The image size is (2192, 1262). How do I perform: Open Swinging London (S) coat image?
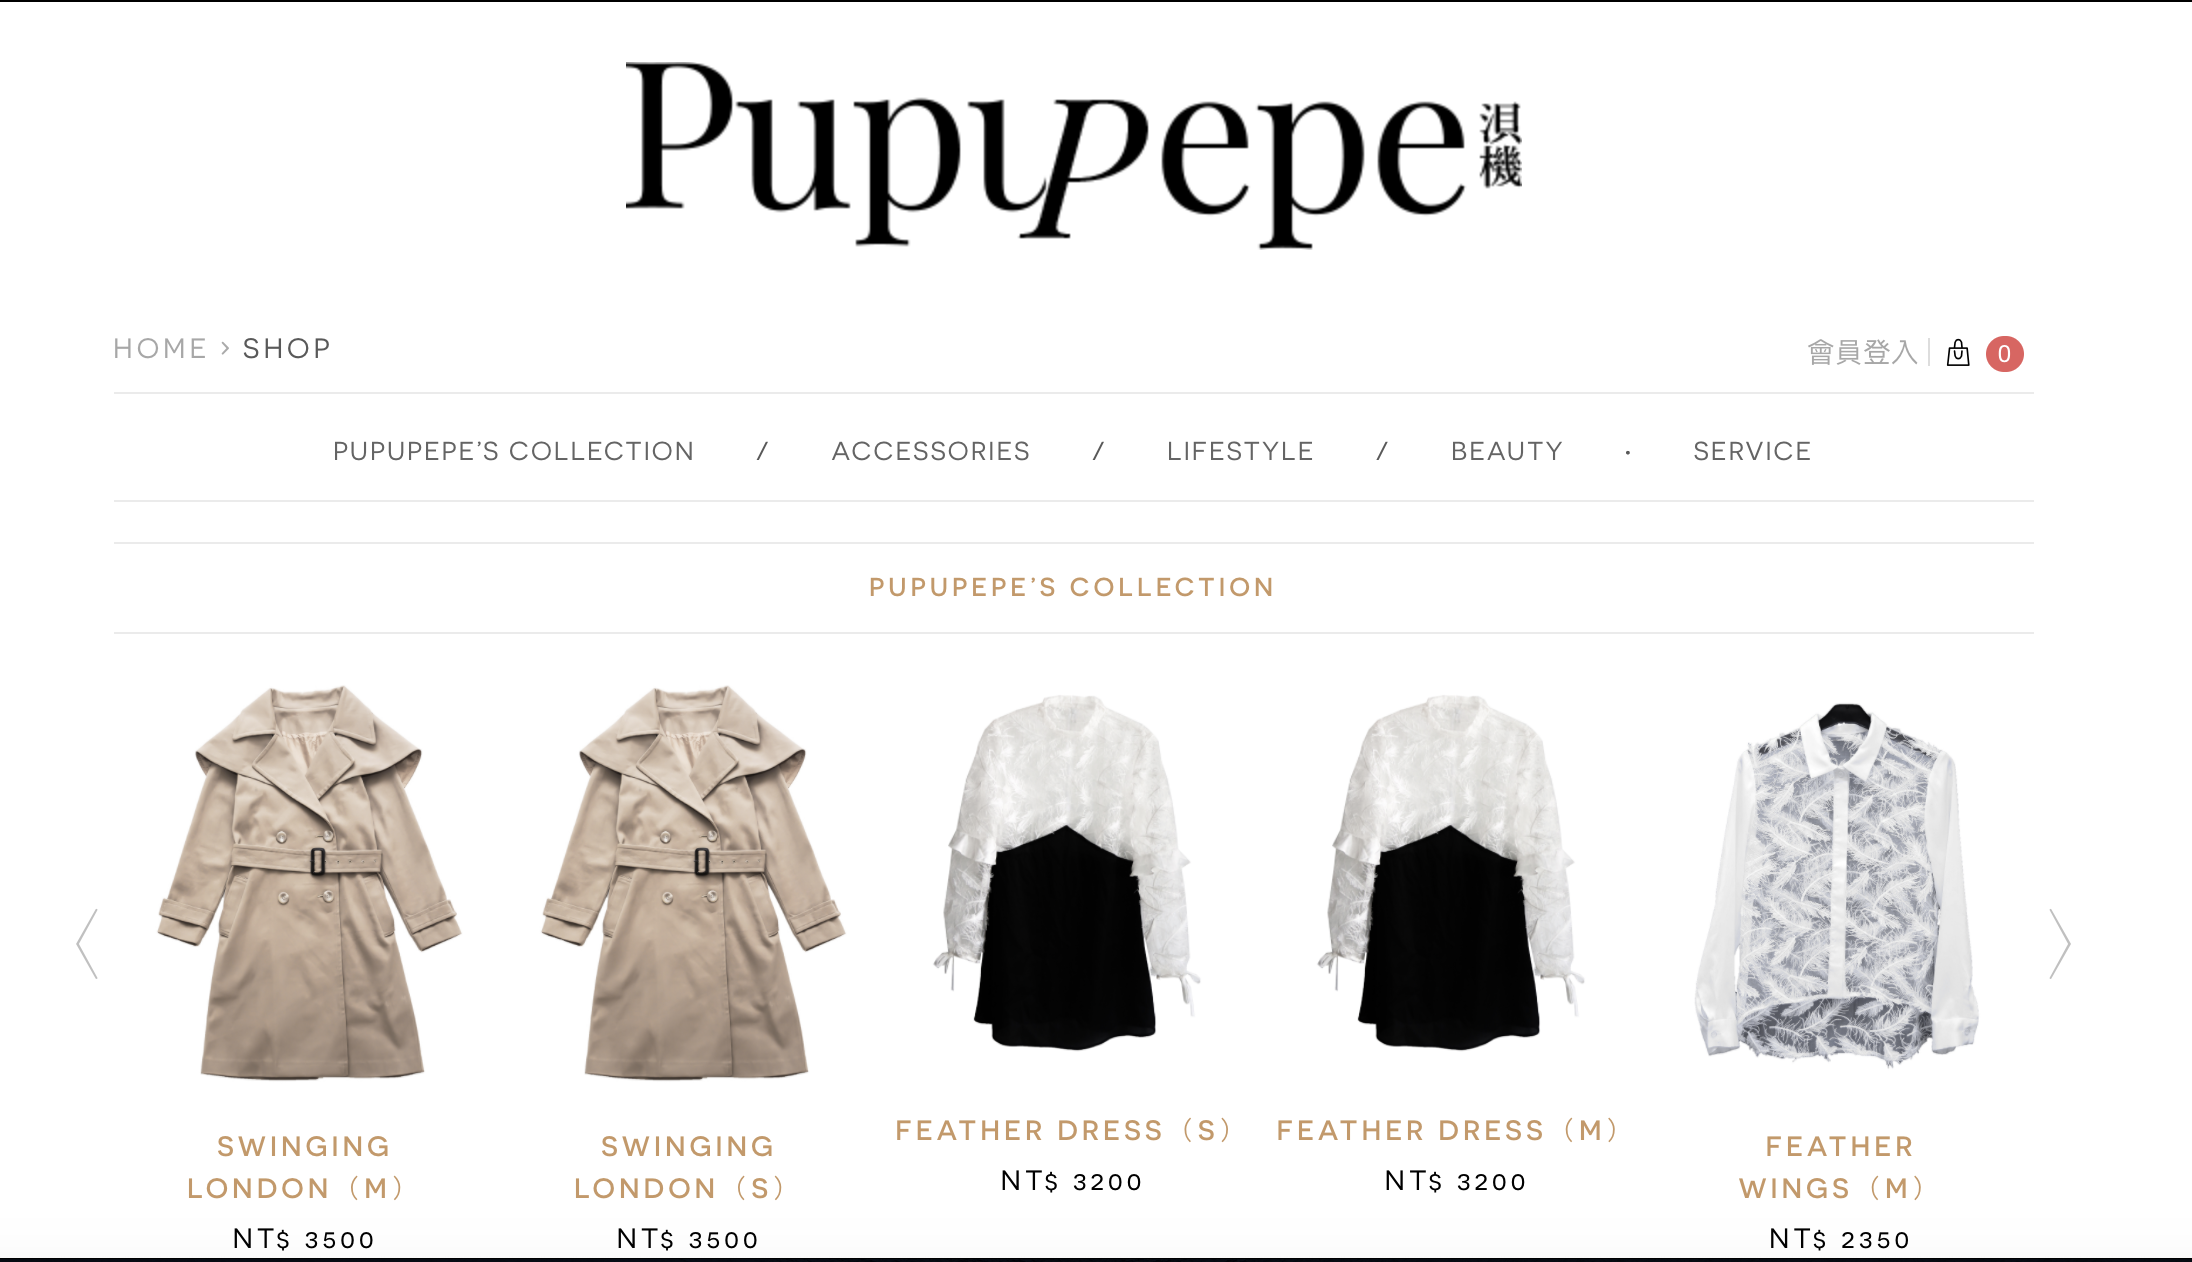[x=690, y=882]
